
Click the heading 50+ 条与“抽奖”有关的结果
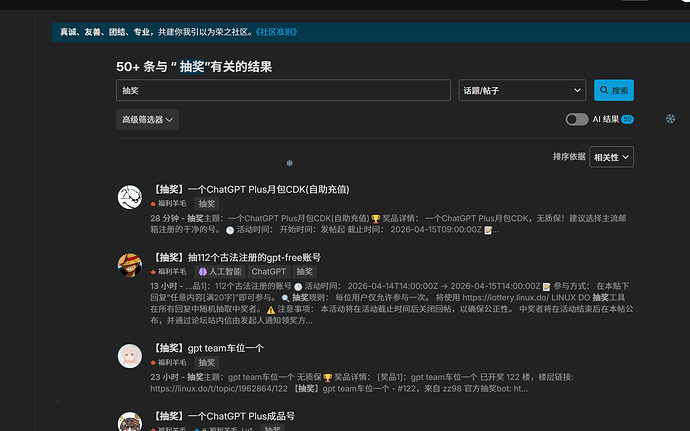click(x=194, y=67)
